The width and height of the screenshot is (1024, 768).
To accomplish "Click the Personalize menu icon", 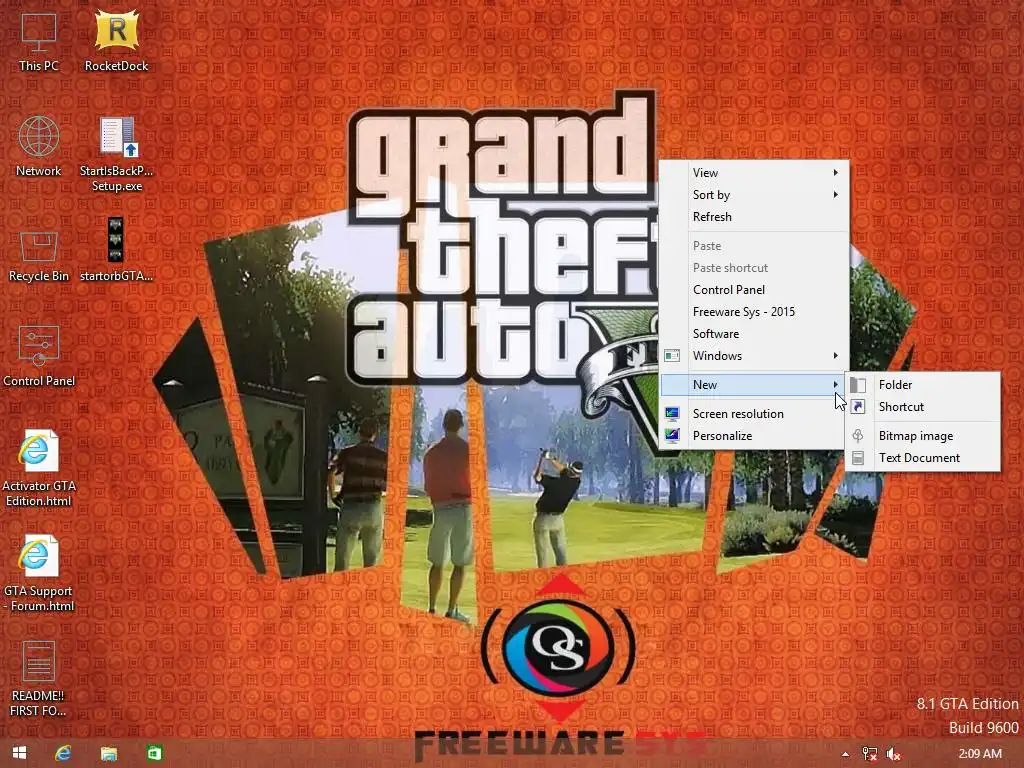I will point(672,436).
